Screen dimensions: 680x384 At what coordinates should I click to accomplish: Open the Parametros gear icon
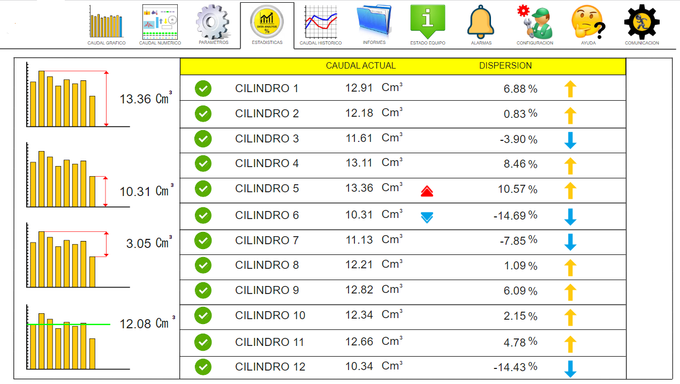coord(212,22)
